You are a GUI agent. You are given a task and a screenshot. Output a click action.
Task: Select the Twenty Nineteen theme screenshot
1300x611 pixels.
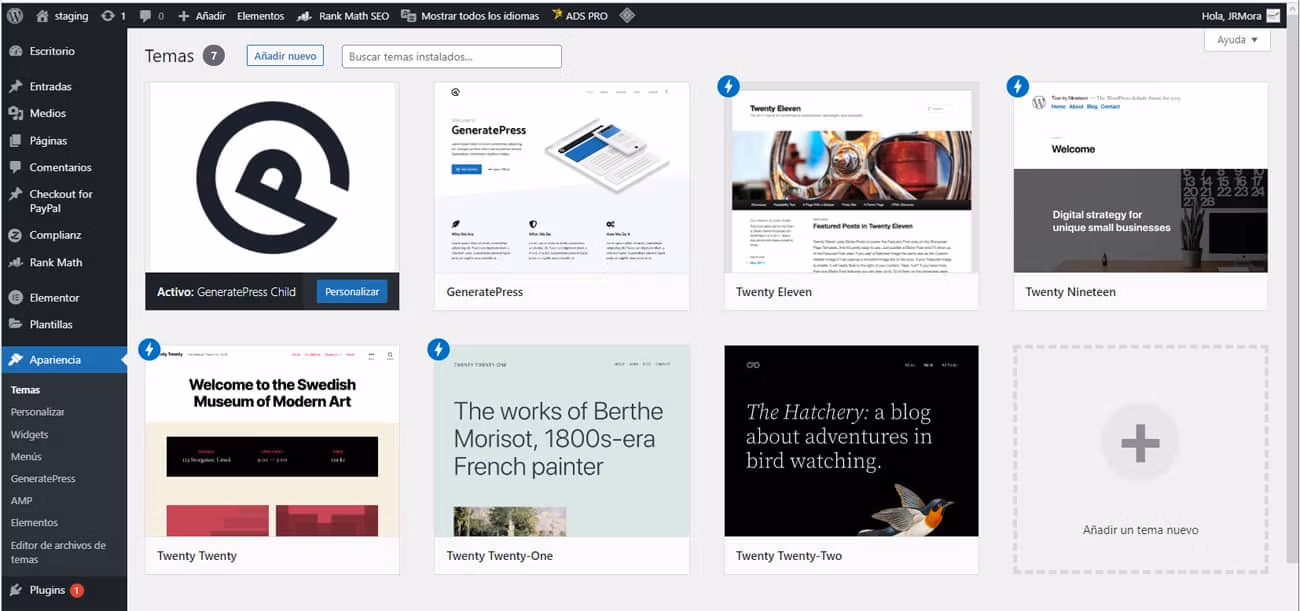(x=1140, y=178)
